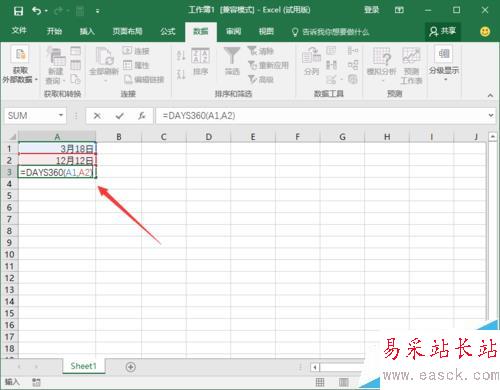Image resolution: width=500 pixels, height=390 pixels.
Task: Switch to the Page Layout (页面布局) tab
Action: [x=127, y=31]
